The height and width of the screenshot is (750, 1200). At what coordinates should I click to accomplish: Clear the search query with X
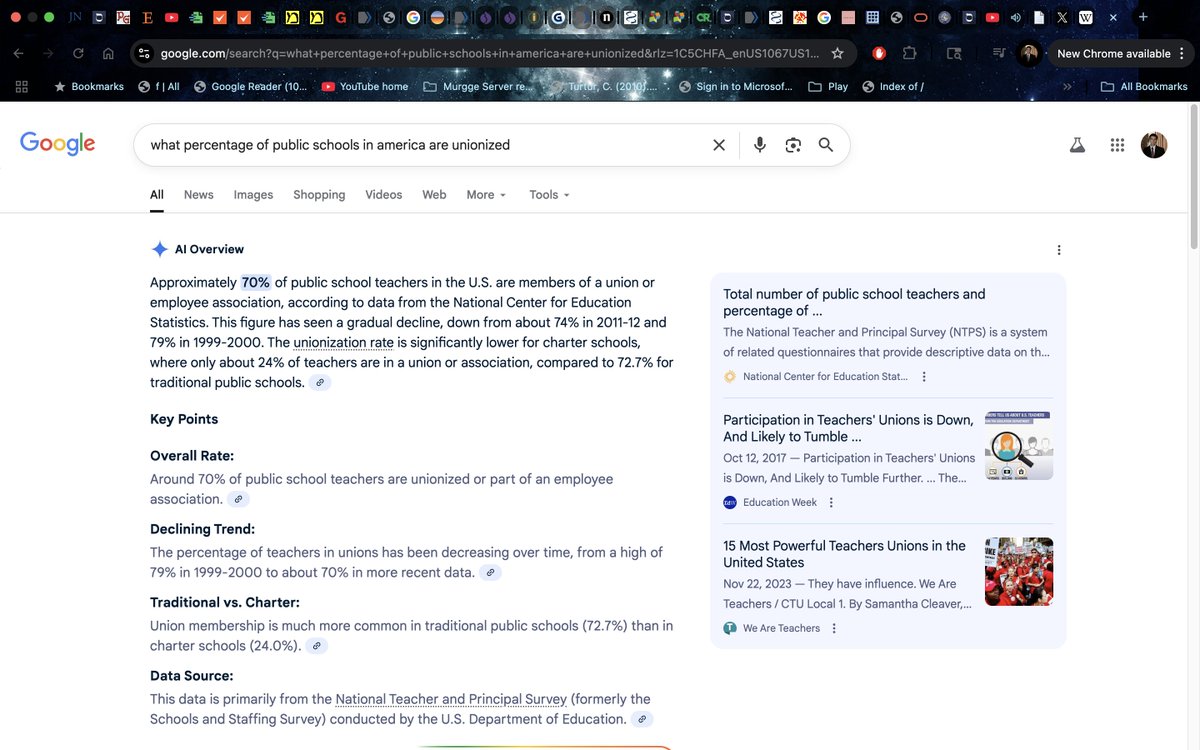719,145
